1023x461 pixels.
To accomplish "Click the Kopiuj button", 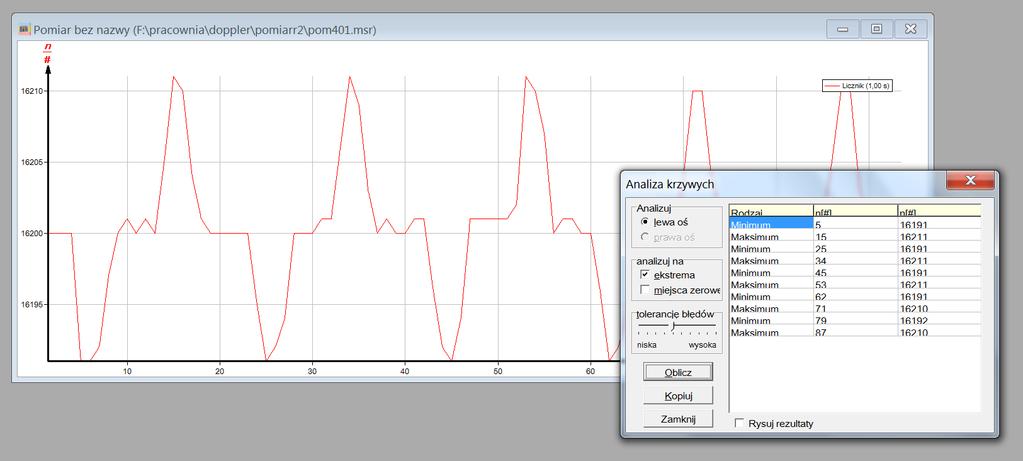I will point(678,396).
